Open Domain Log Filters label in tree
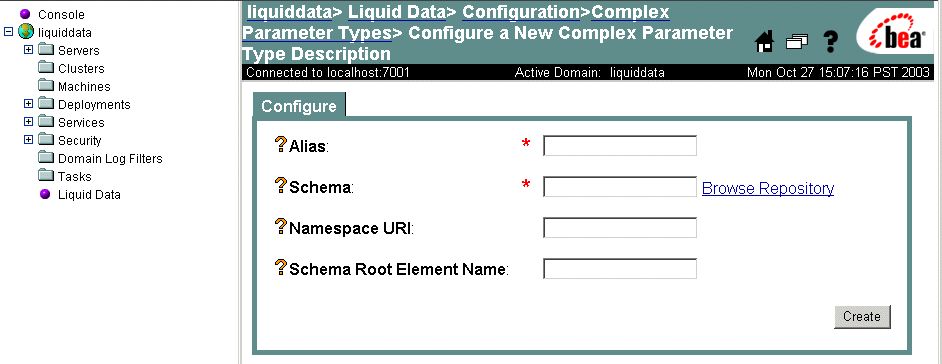The width and height of the screenshot is (942, 364). tap(111, 159)
